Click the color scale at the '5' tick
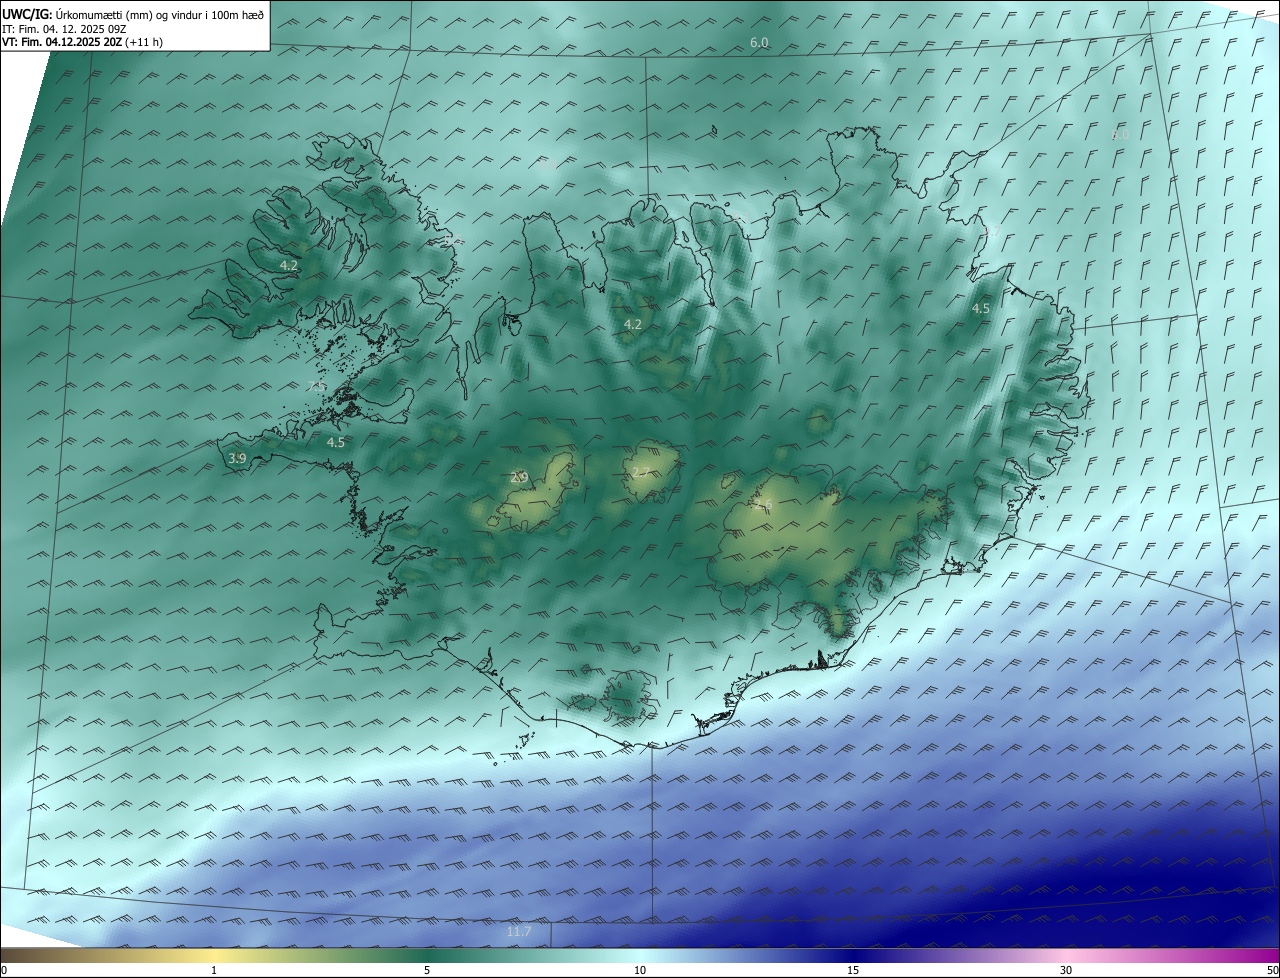1280x978 pixels. click(427, 970)
